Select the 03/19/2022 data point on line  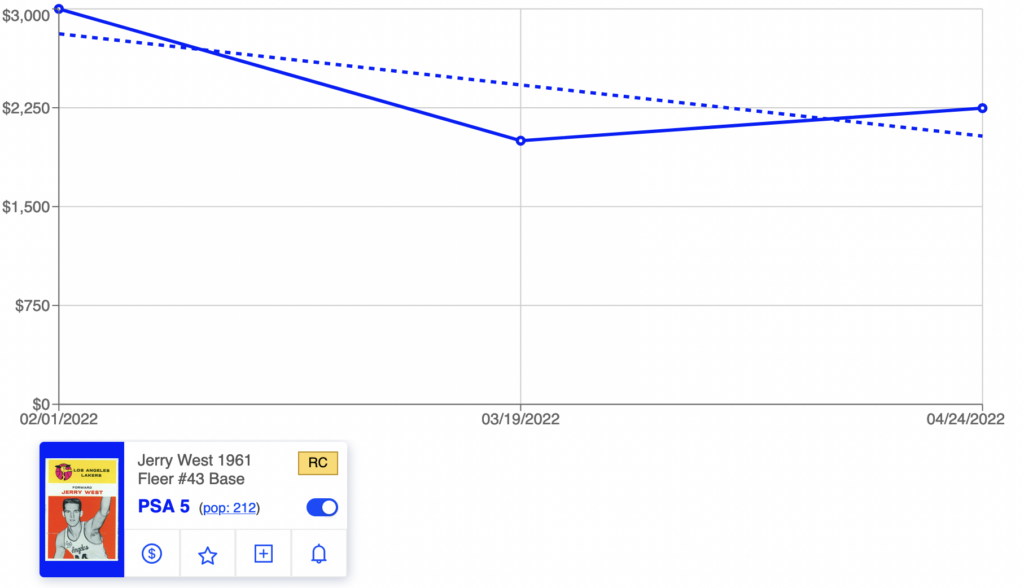point(520,140)
